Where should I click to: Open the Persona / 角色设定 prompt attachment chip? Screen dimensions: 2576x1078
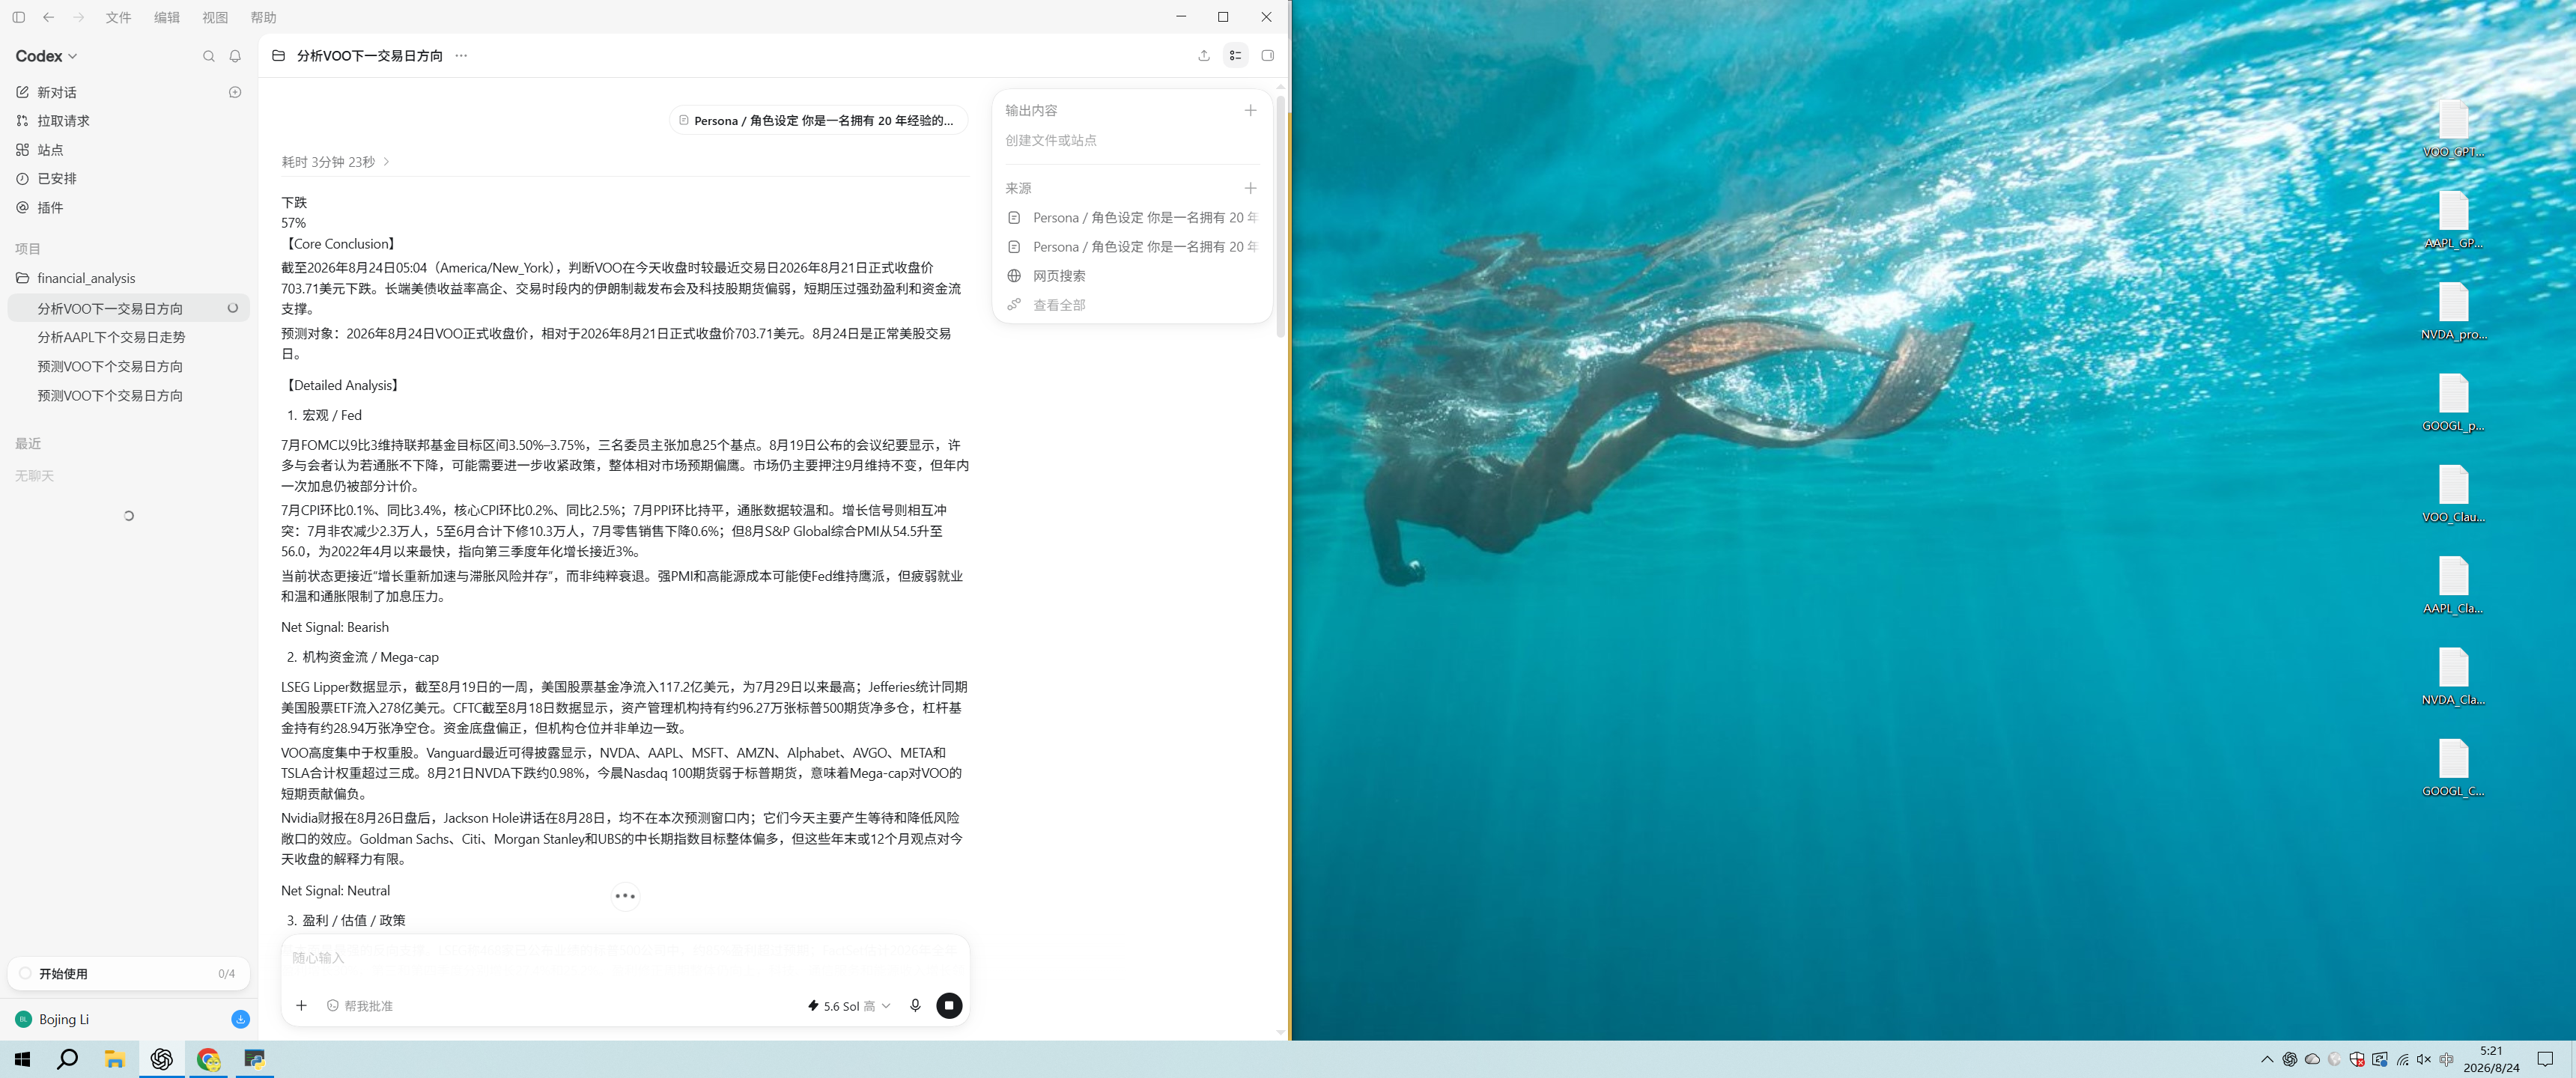[x=818, y=121]
